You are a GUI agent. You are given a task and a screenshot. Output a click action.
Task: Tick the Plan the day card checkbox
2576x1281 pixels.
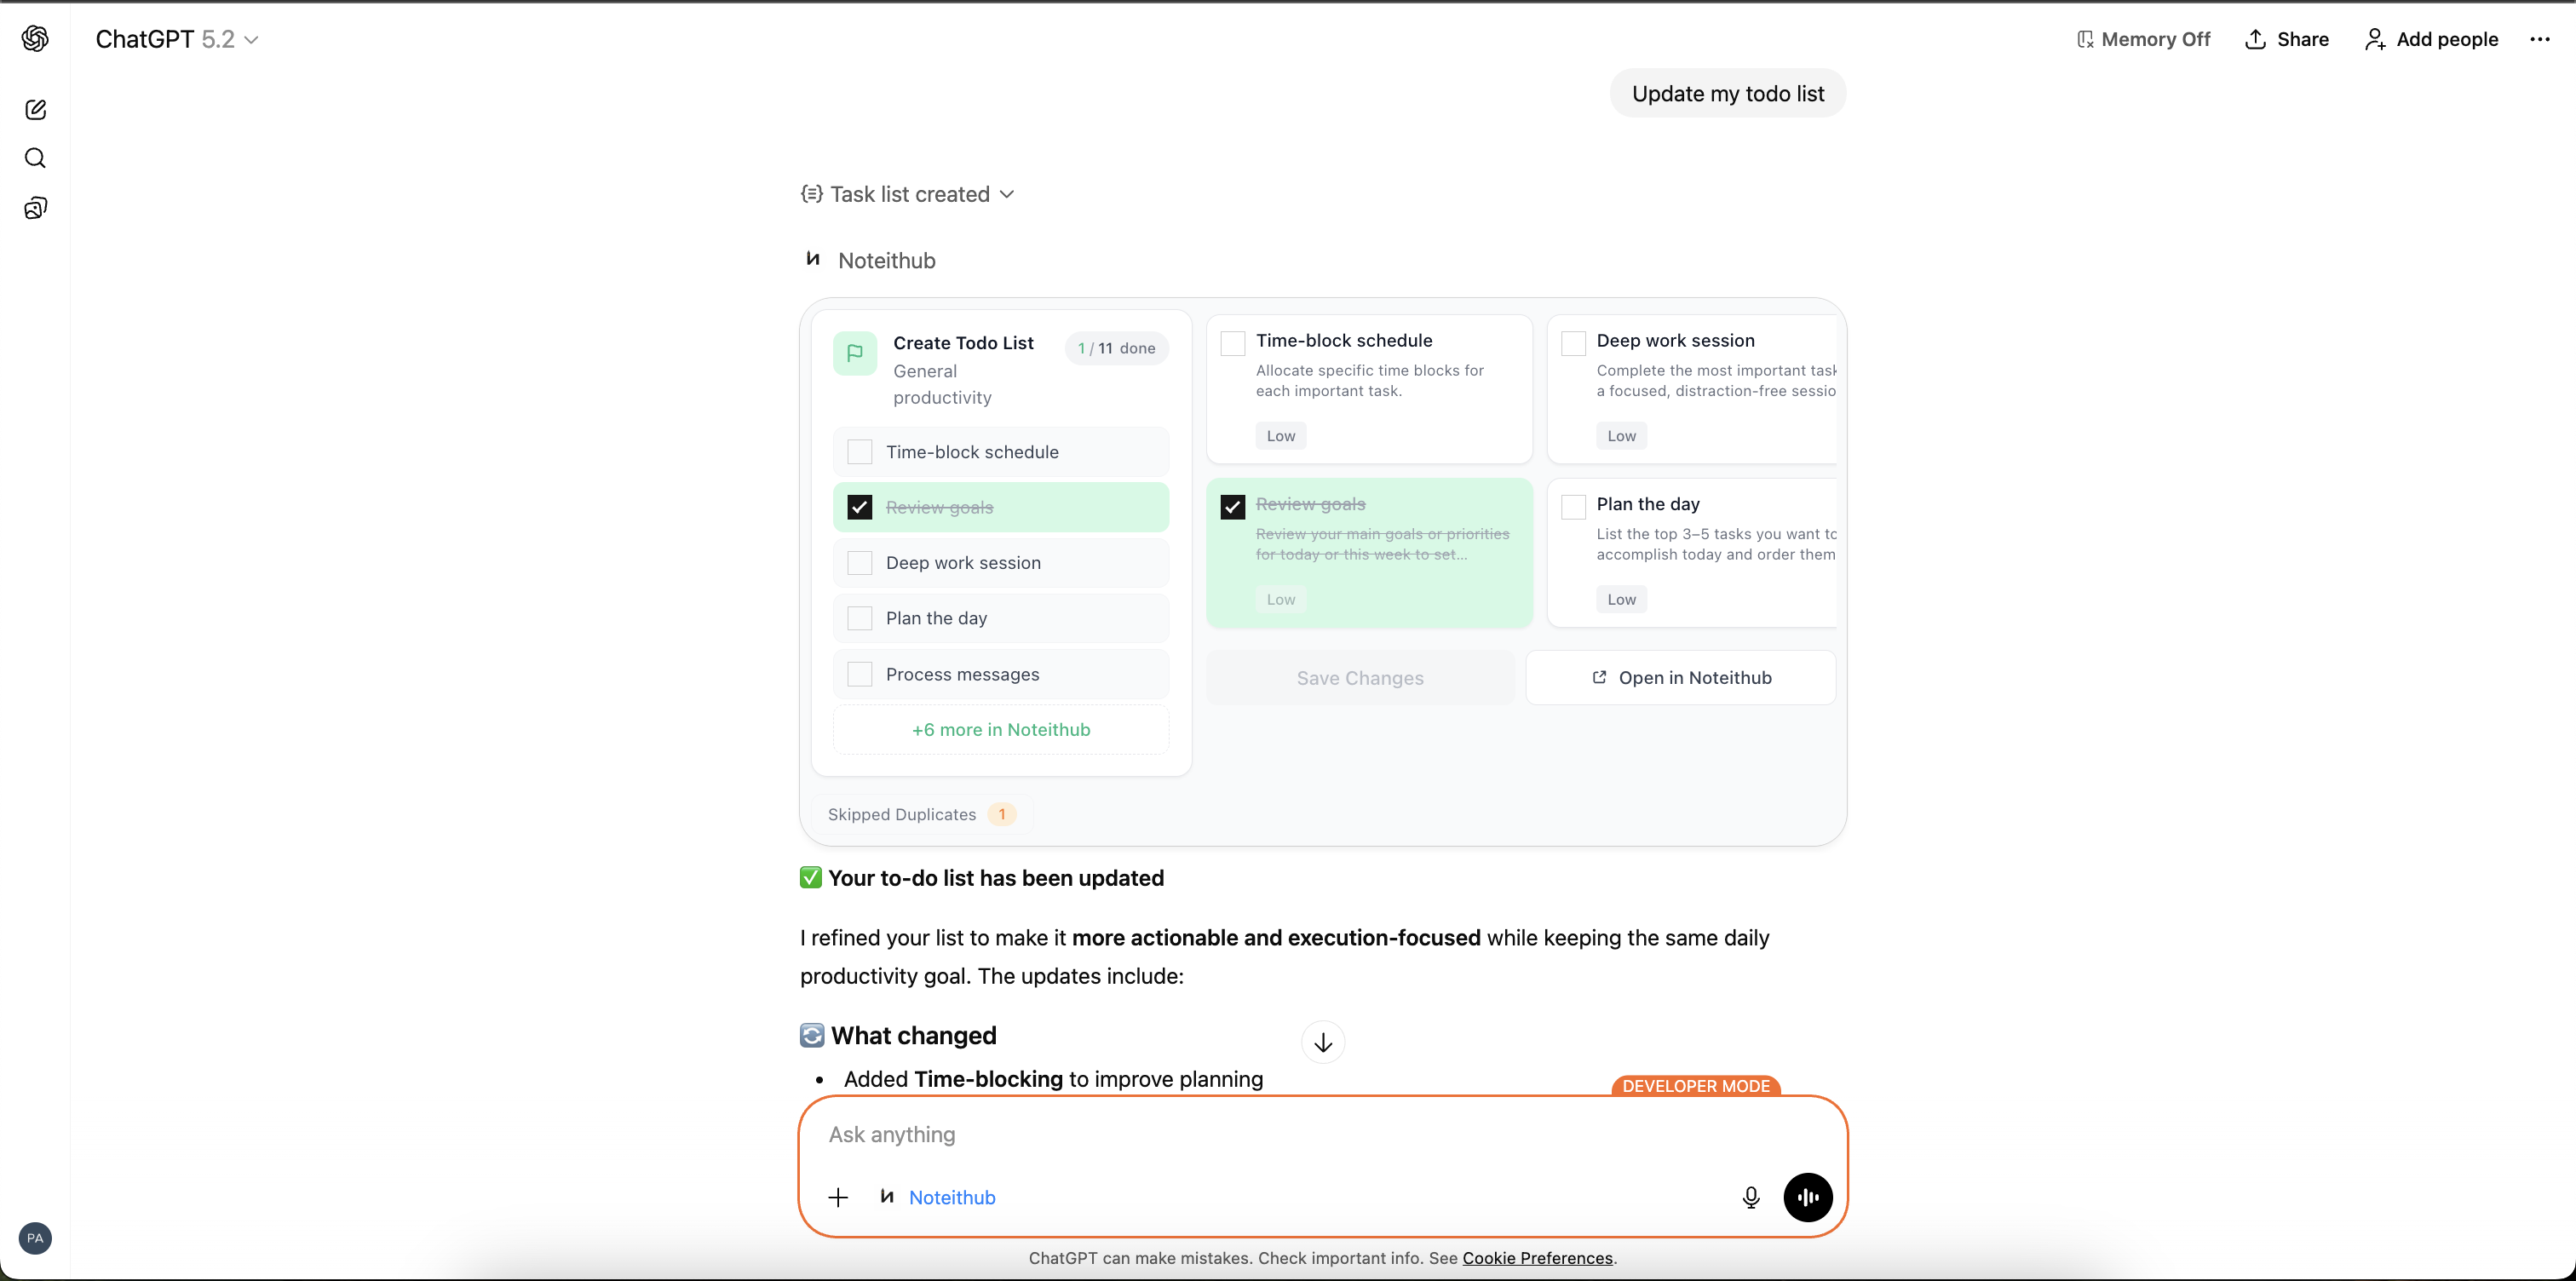tap(1573, 507)
